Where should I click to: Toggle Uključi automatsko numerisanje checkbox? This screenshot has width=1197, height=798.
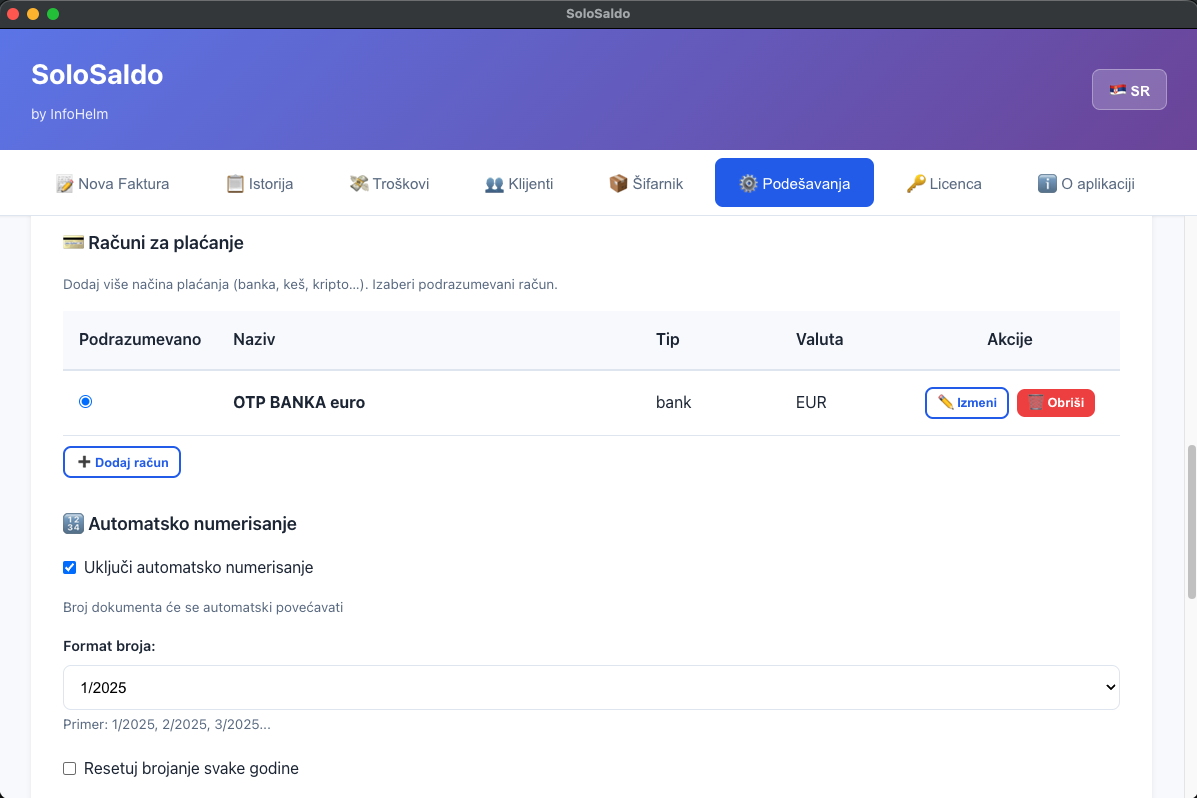click(70, 568)
